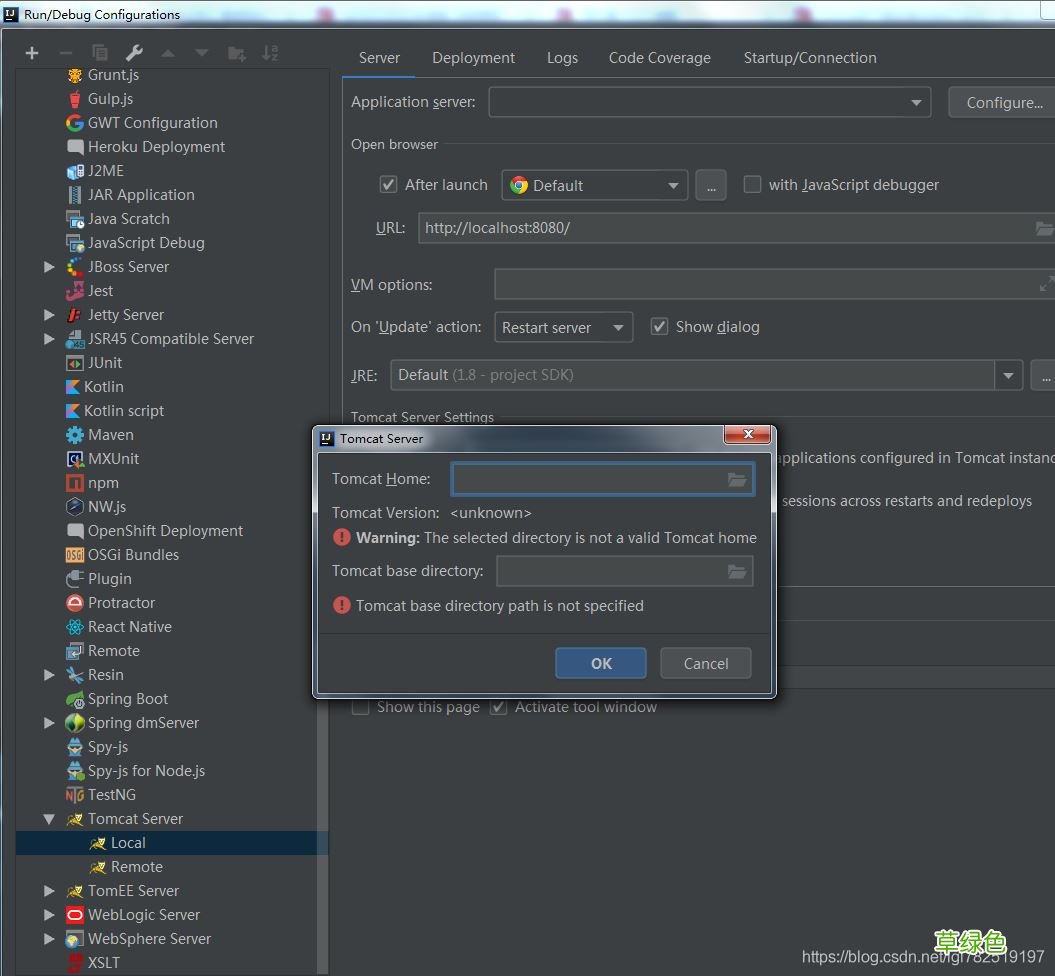The image size is (1055, 976).
Task: Enable the with JavaScript debugger checkbox
Action: point(753,185)
